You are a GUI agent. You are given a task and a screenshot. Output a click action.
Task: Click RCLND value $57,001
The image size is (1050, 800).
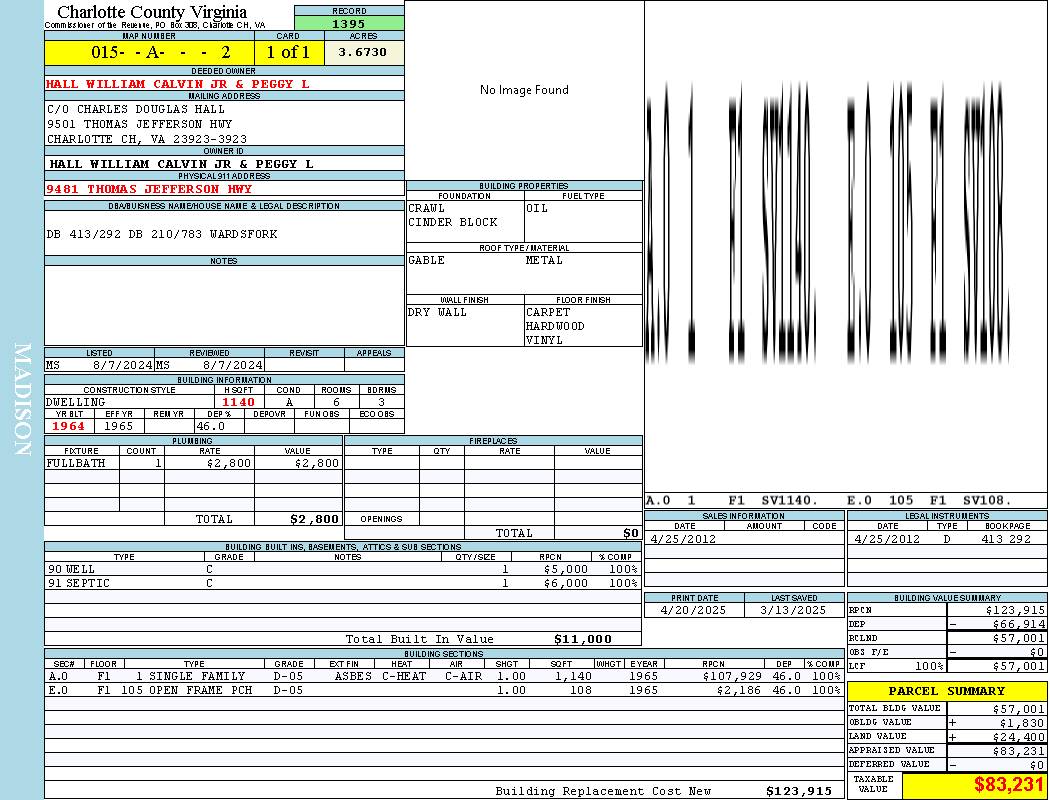[1019, 639]
